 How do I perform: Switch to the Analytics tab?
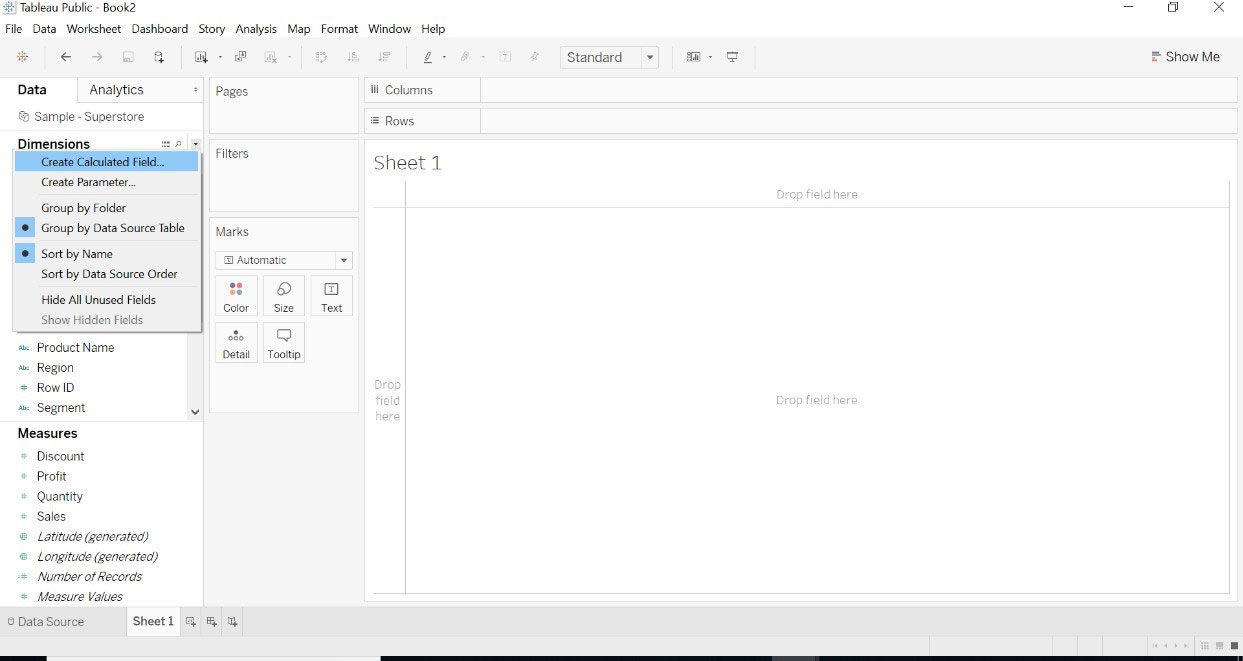[x=116, y=90]
